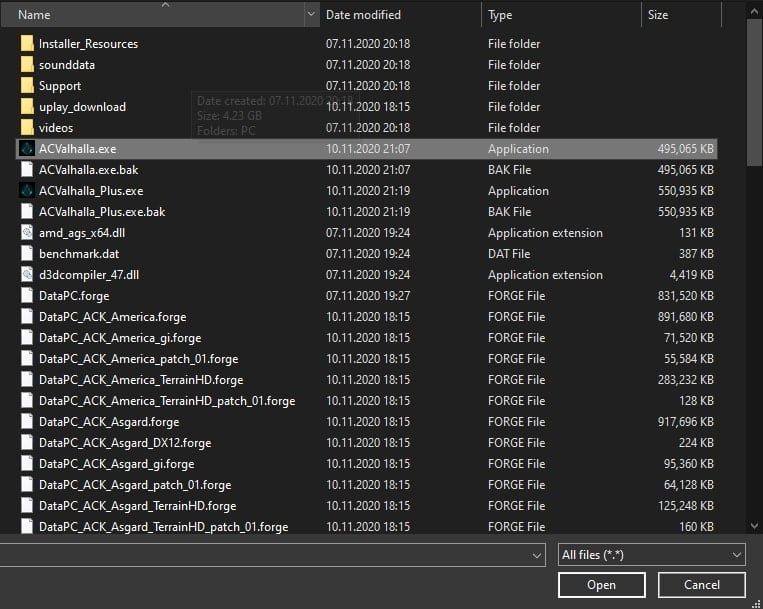Click the date 07.11.2020 19:27

(368, 296)
